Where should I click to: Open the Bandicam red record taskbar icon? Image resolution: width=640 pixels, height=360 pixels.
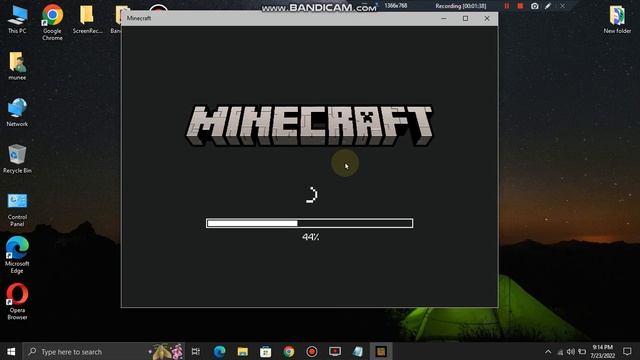[x=312, y=351]
